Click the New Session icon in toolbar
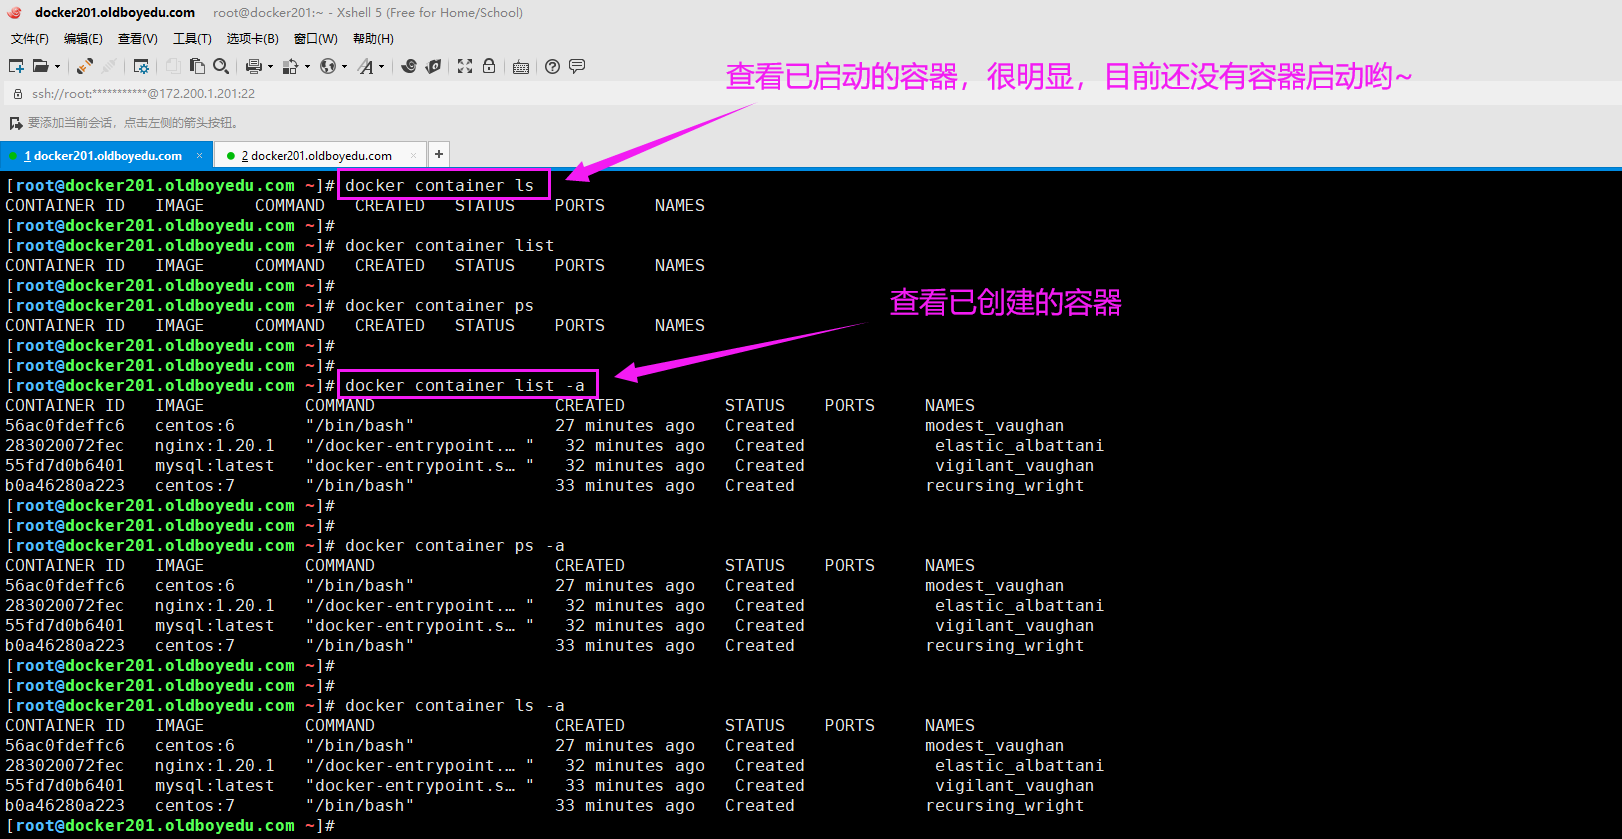The width and height of the screenshot is (1622, 839). coord(16,66)
